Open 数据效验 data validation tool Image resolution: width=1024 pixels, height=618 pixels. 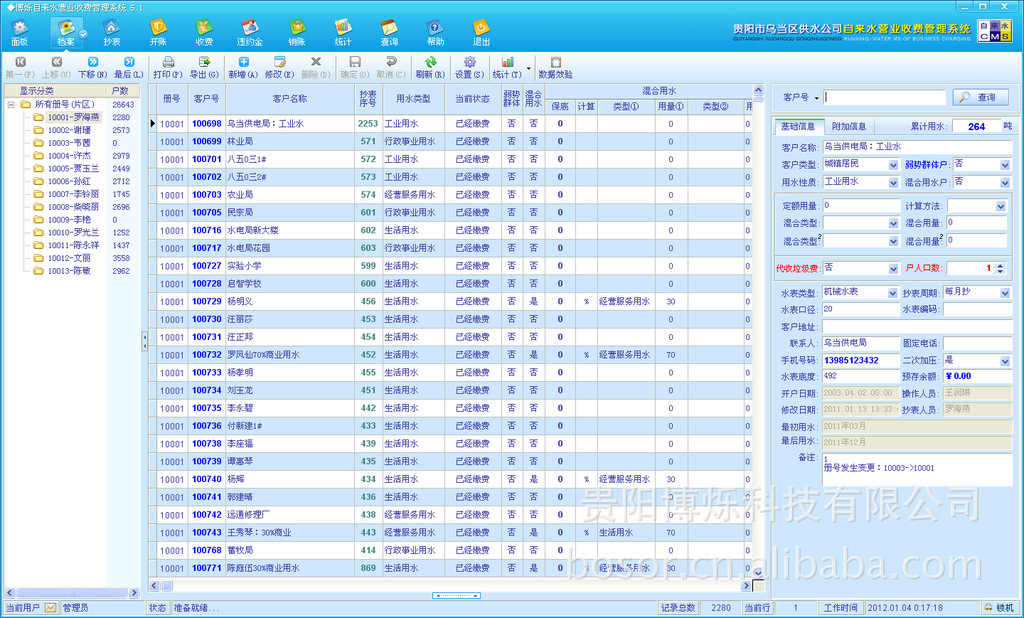click(x=556, y=67)
